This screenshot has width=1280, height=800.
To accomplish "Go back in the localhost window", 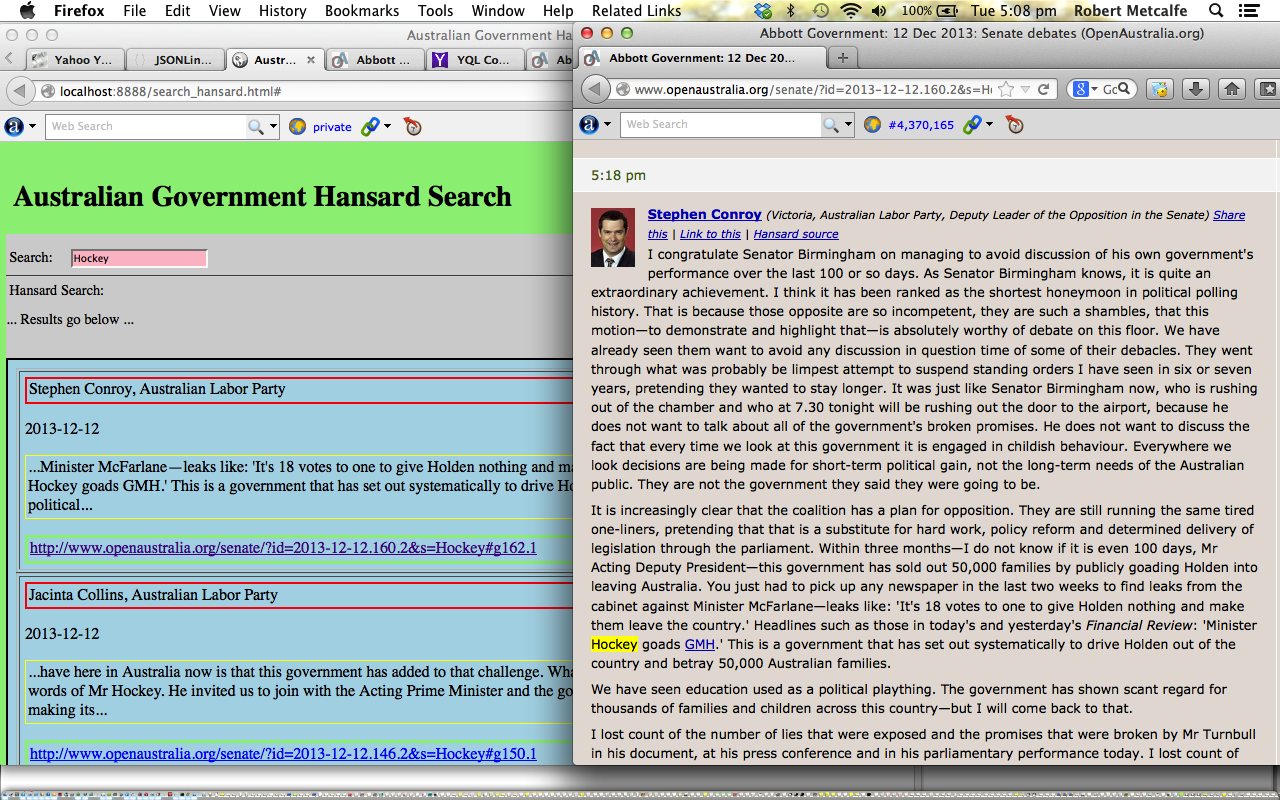I will point(19,91).
